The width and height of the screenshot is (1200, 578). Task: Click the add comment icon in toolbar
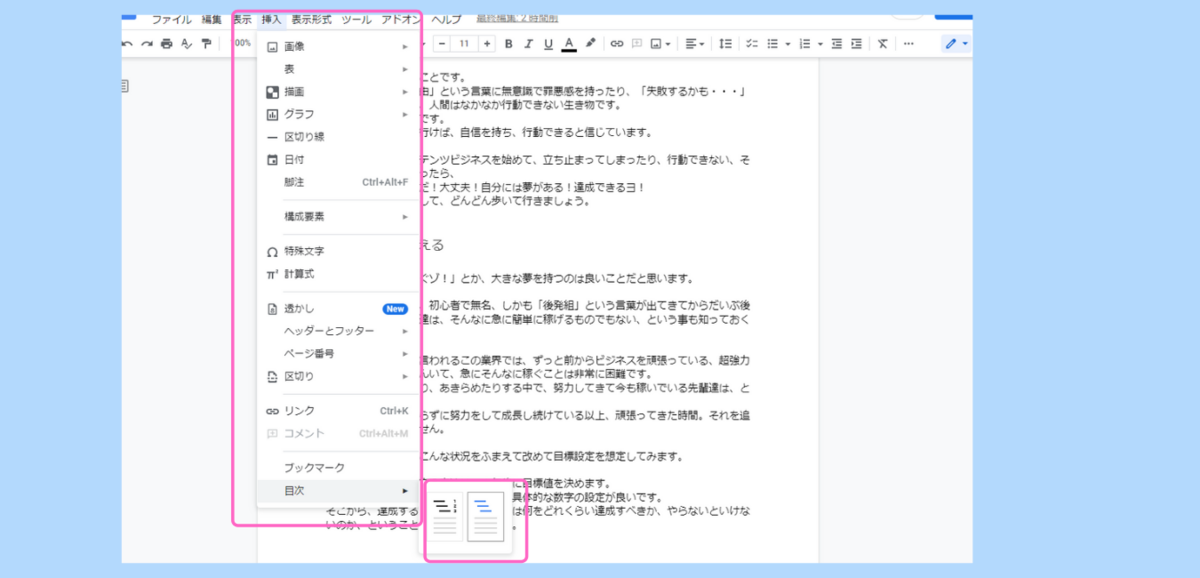[637, 44]
